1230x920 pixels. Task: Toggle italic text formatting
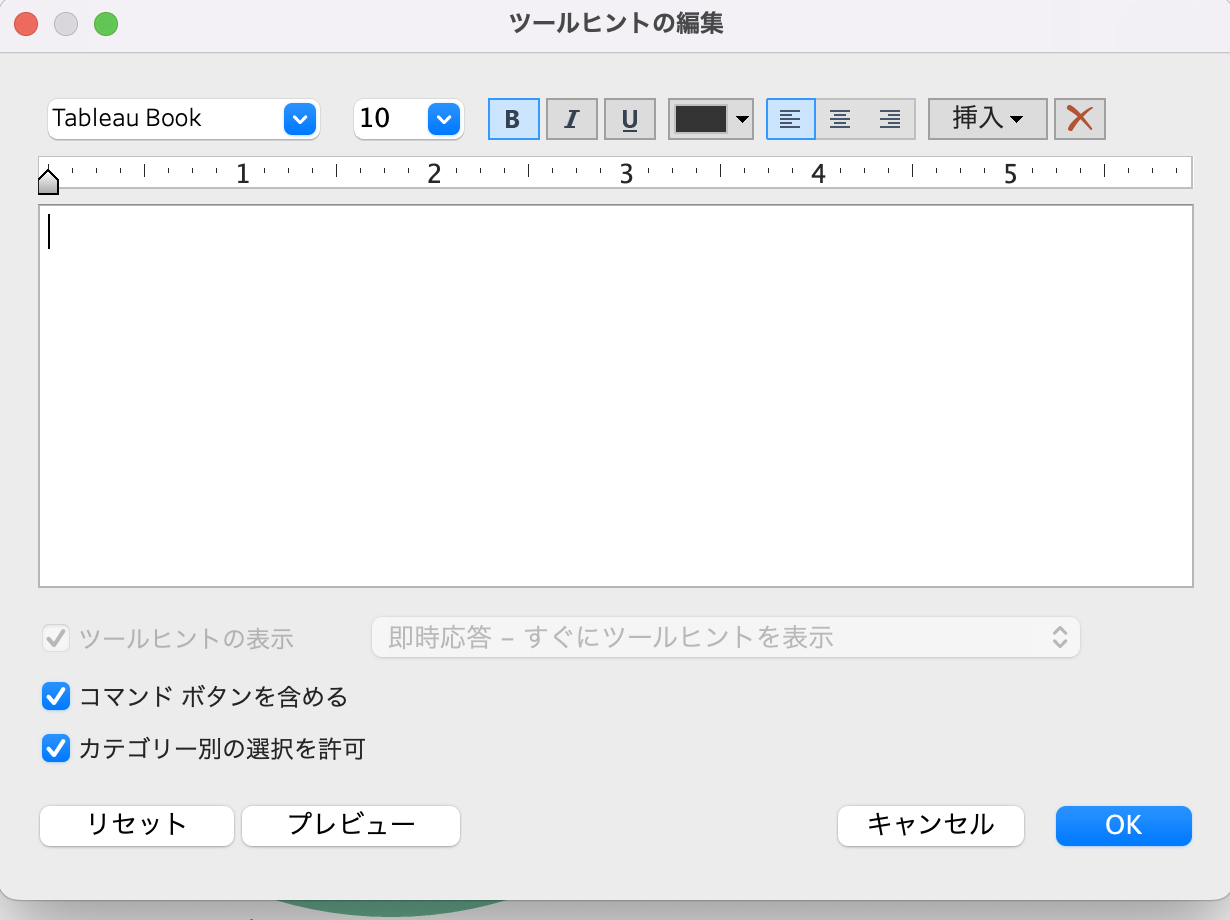tap(571, 119)
